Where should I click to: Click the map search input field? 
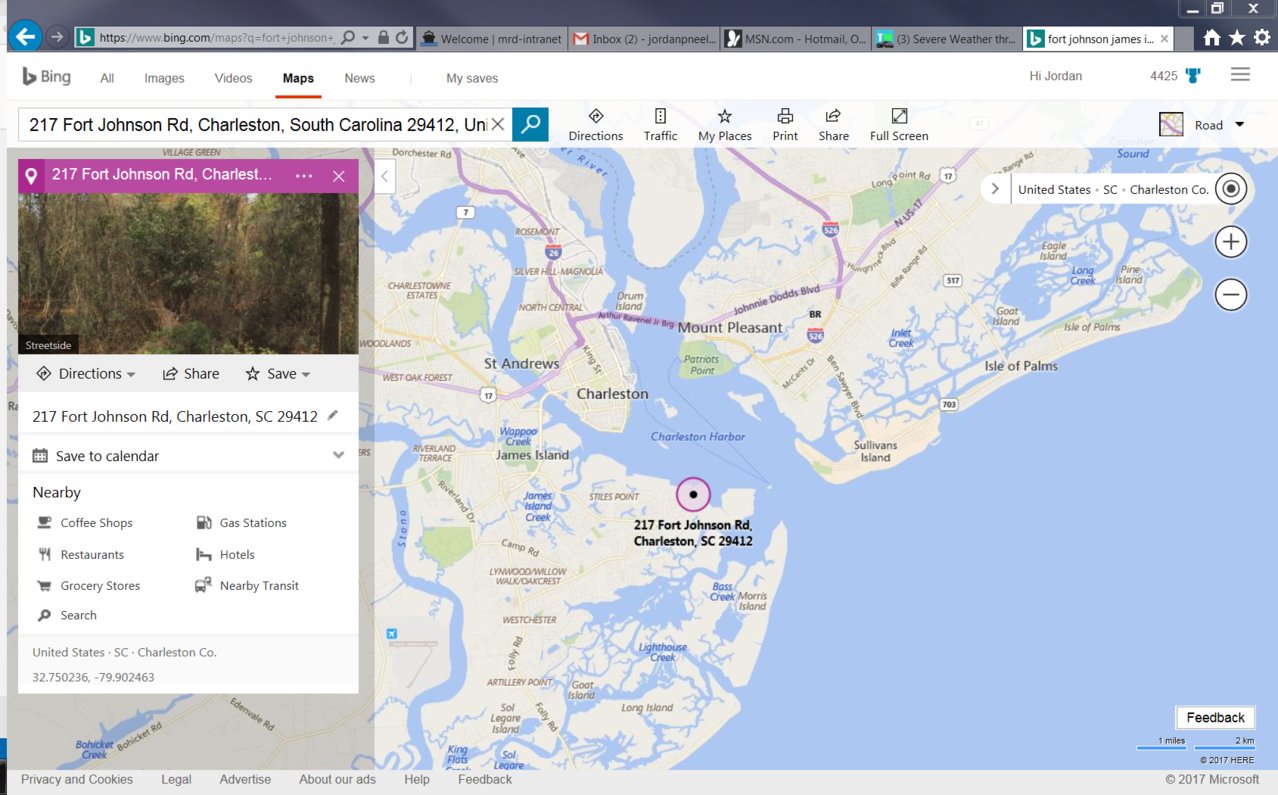coord(258,125)
